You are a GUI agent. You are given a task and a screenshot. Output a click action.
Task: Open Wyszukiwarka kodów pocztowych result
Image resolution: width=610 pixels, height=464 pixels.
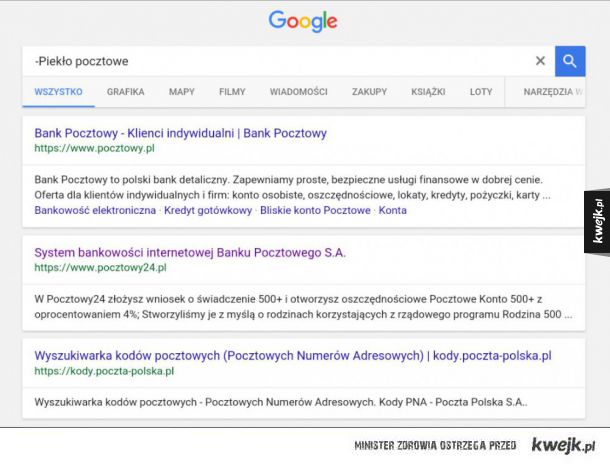tap(293, 355)
